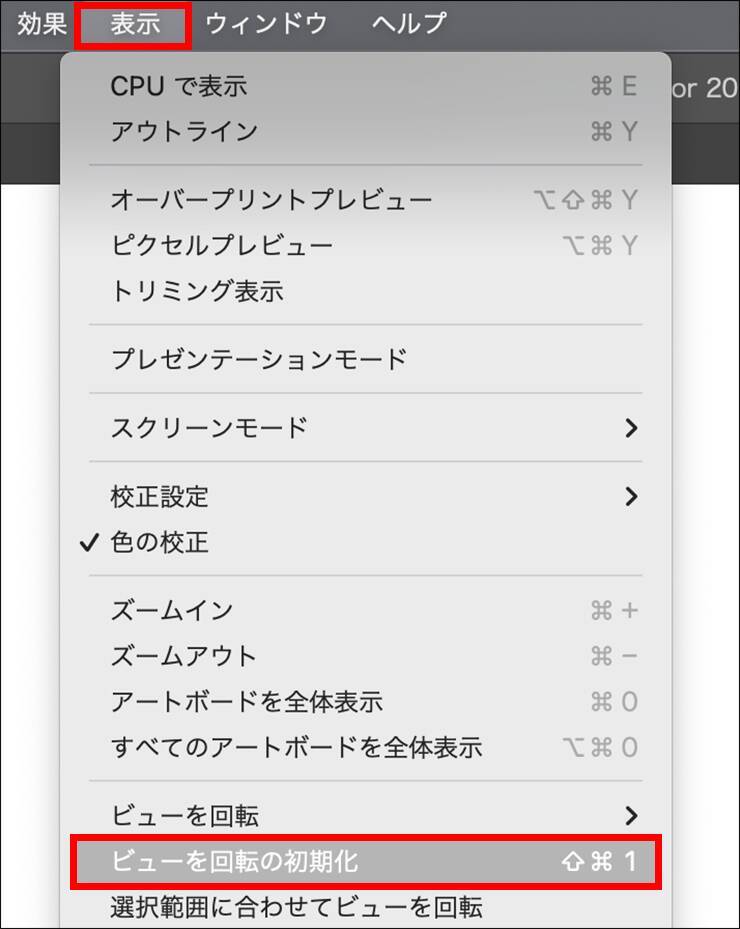Start プレゼンテーションモード
Viewport: 740px width, 929px height.
coord(366,359)
